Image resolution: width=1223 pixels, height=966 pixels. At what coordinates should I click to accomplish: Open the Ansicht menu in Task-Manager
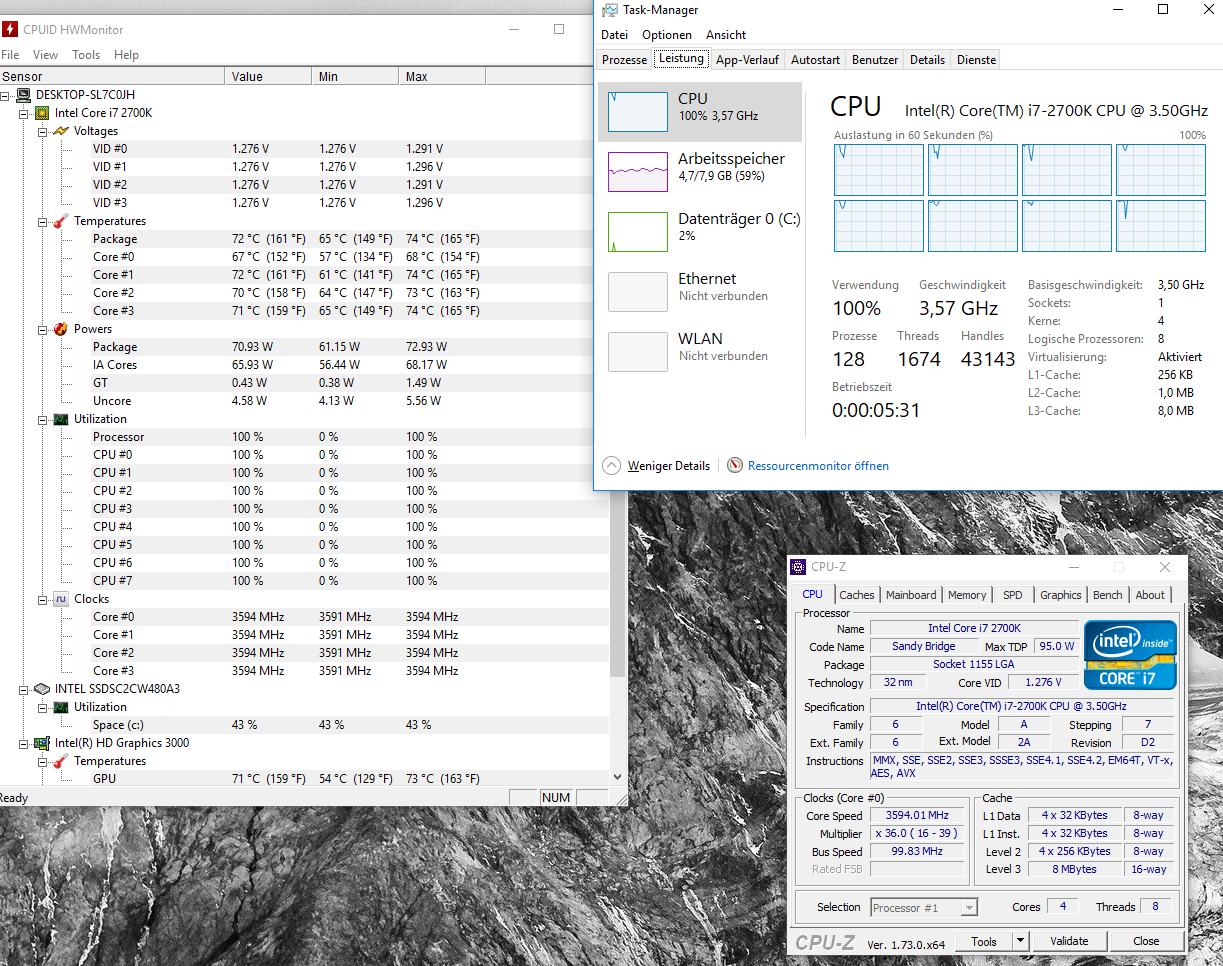(x=726, y=35)
